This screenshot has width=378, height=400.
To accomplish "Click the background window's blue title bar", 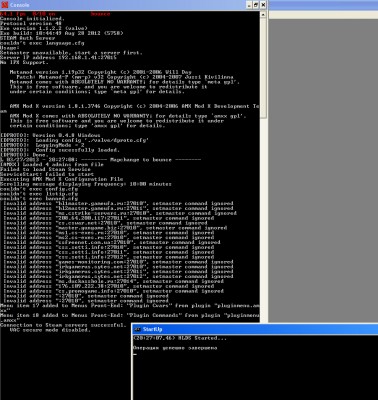I will [x=323, y=5].
